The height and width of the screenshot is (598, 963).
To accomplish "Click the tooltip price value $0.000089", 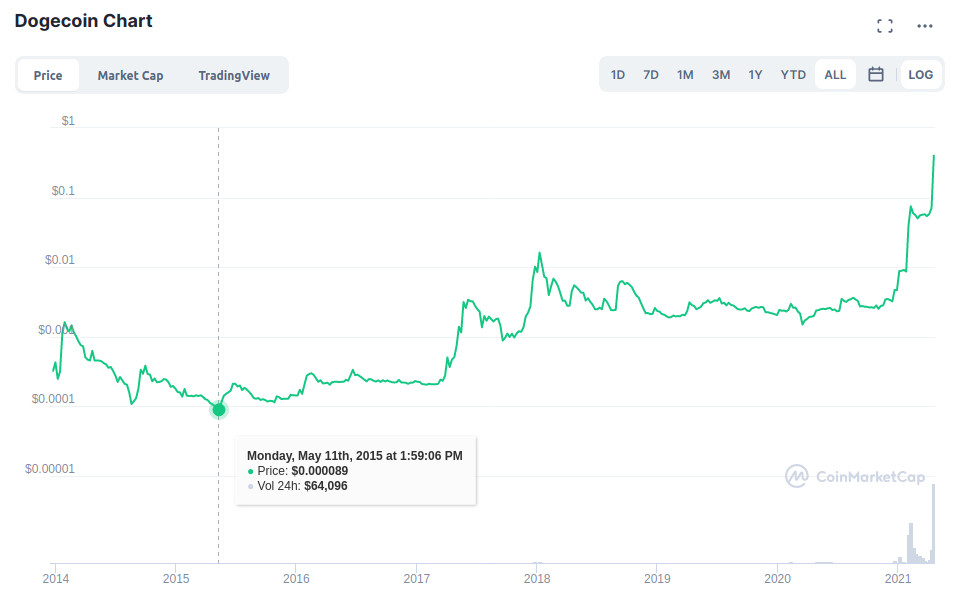I will (319, 471).
